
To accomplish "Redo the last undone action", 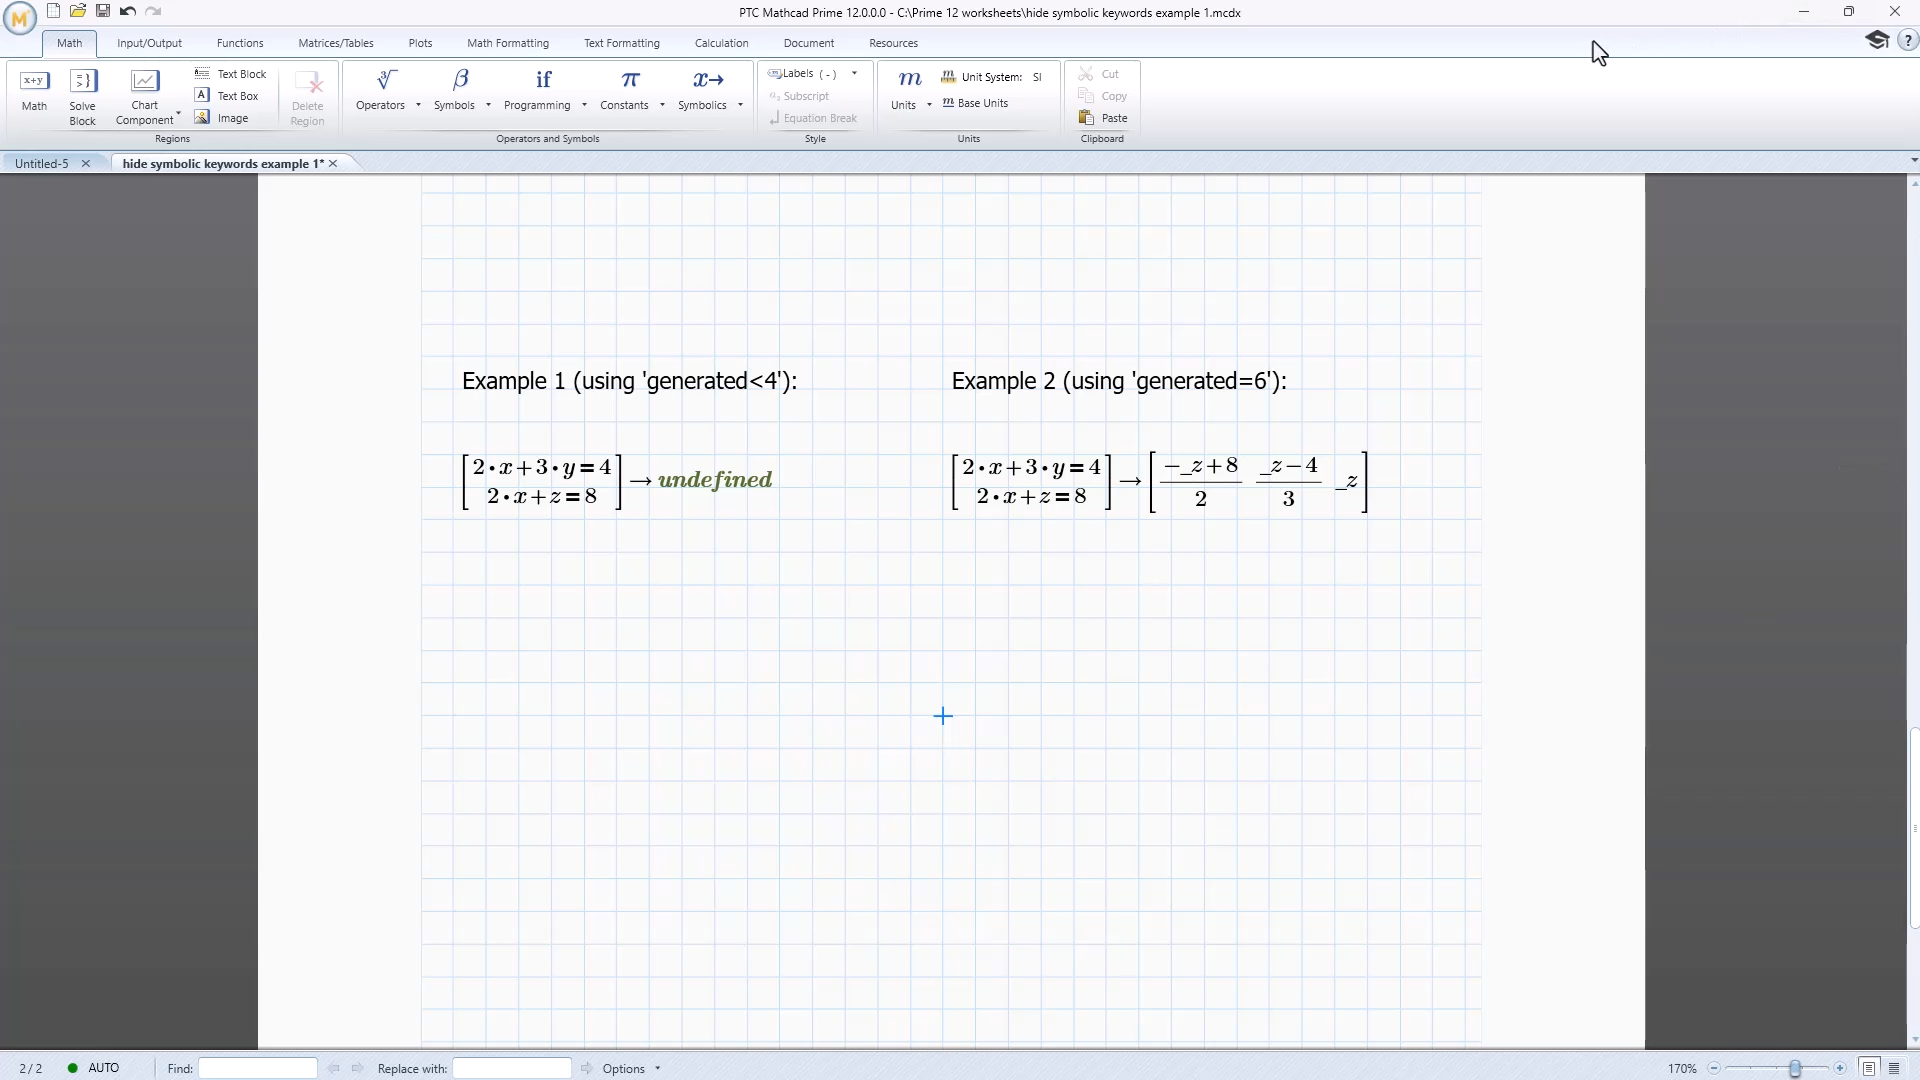I will (153, 11).
